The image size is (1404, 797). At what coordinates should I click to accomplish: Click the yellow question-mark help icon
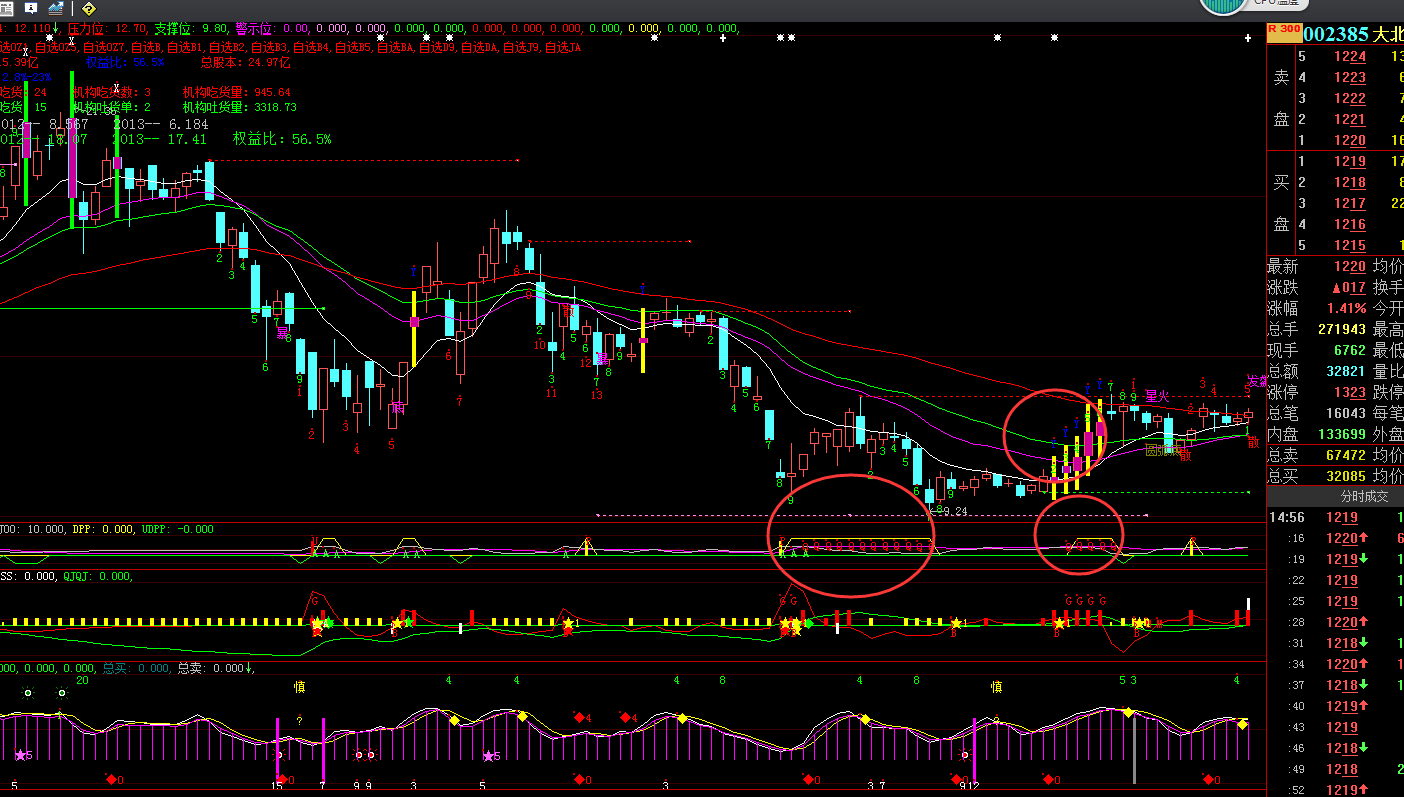coord(89,8)
